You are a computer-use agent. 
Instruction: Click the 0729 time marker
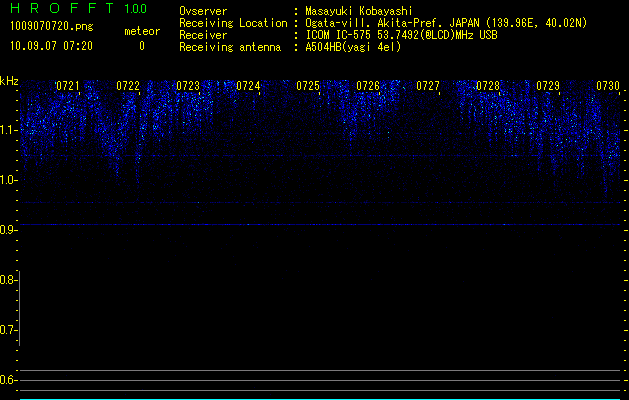pos(548,86)
